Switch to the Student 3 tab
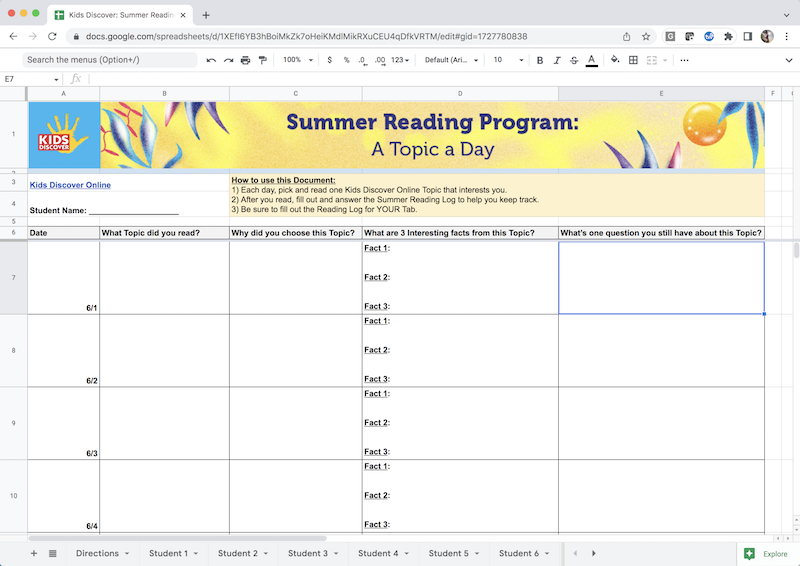This screenshot has height=566, width=800. 308,553
